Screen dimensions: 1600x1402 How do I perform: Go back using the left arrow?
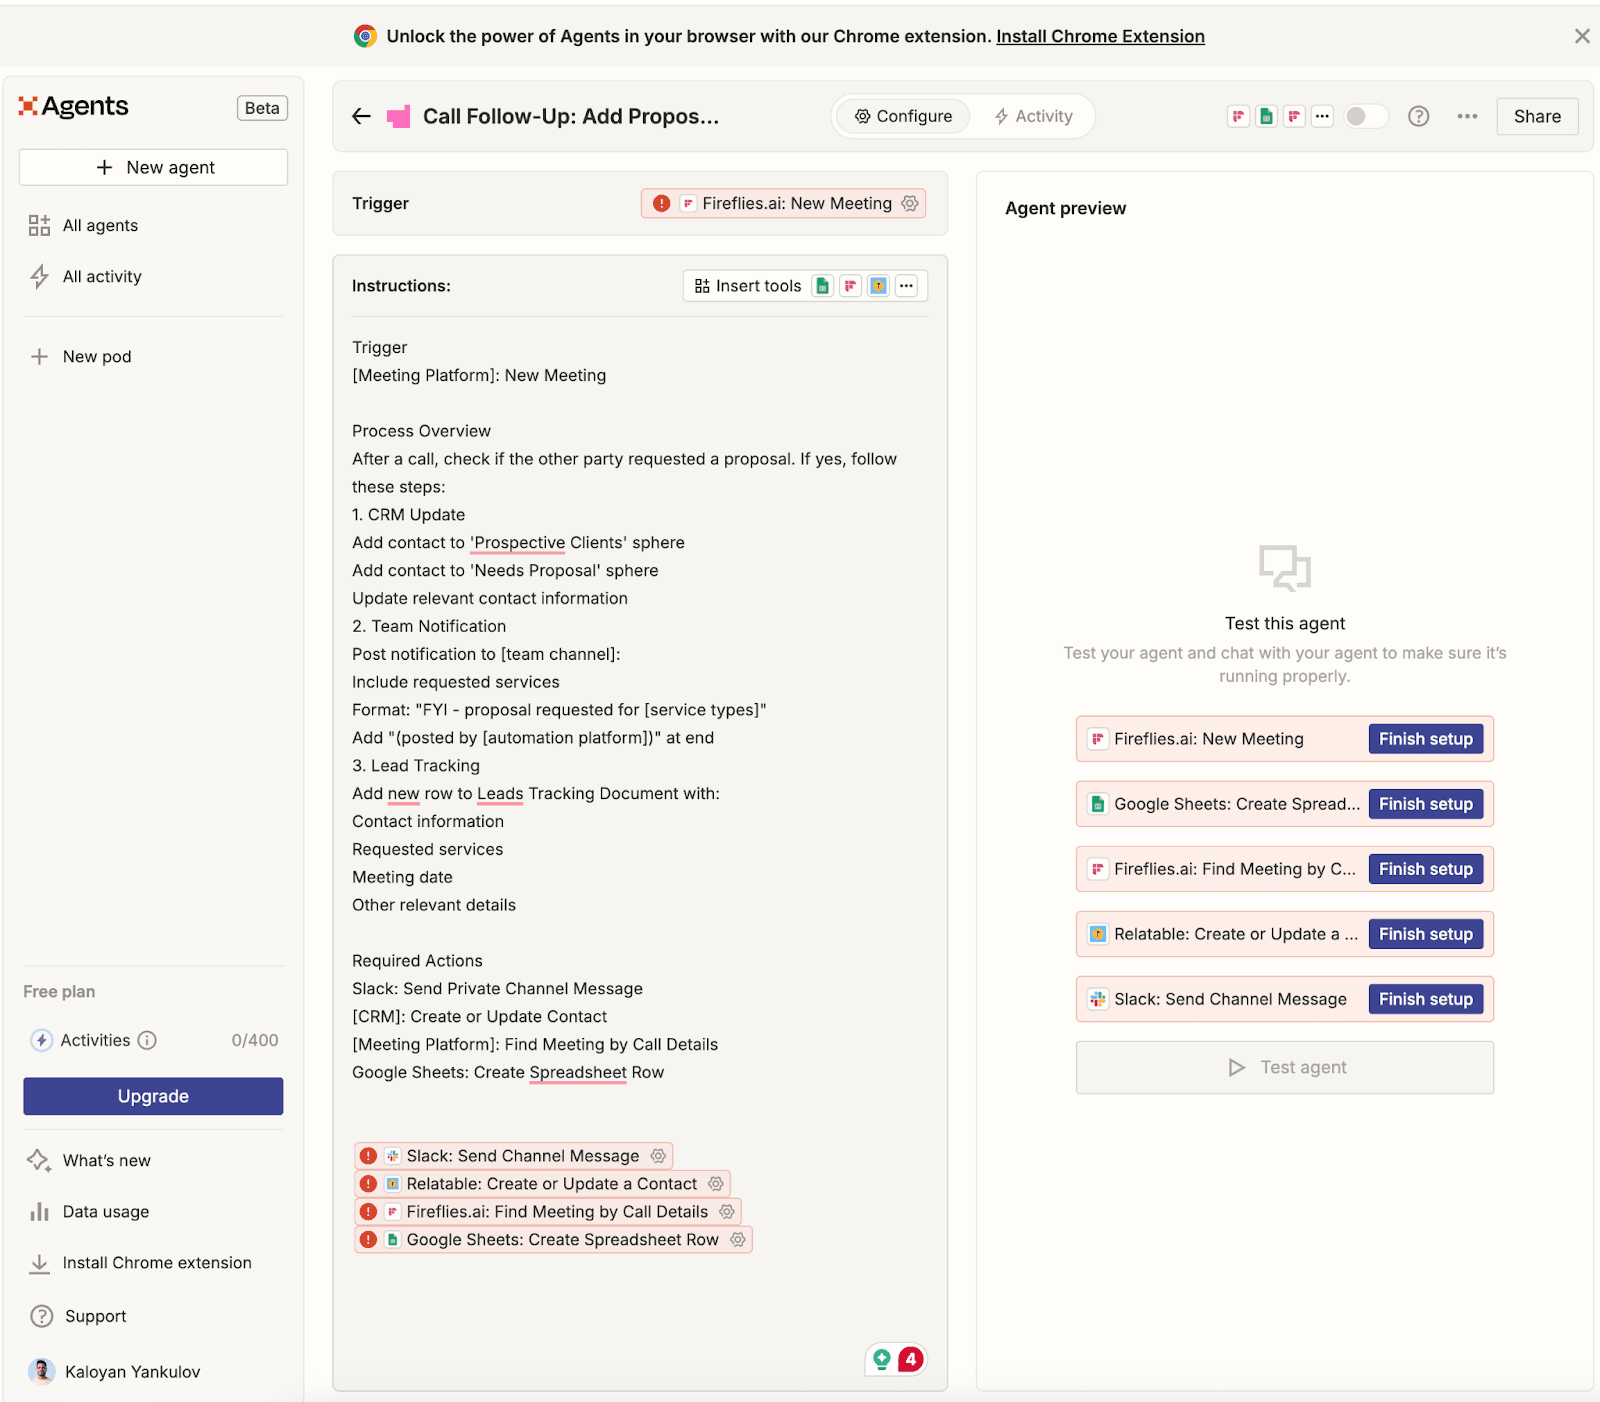click(361, 117)
